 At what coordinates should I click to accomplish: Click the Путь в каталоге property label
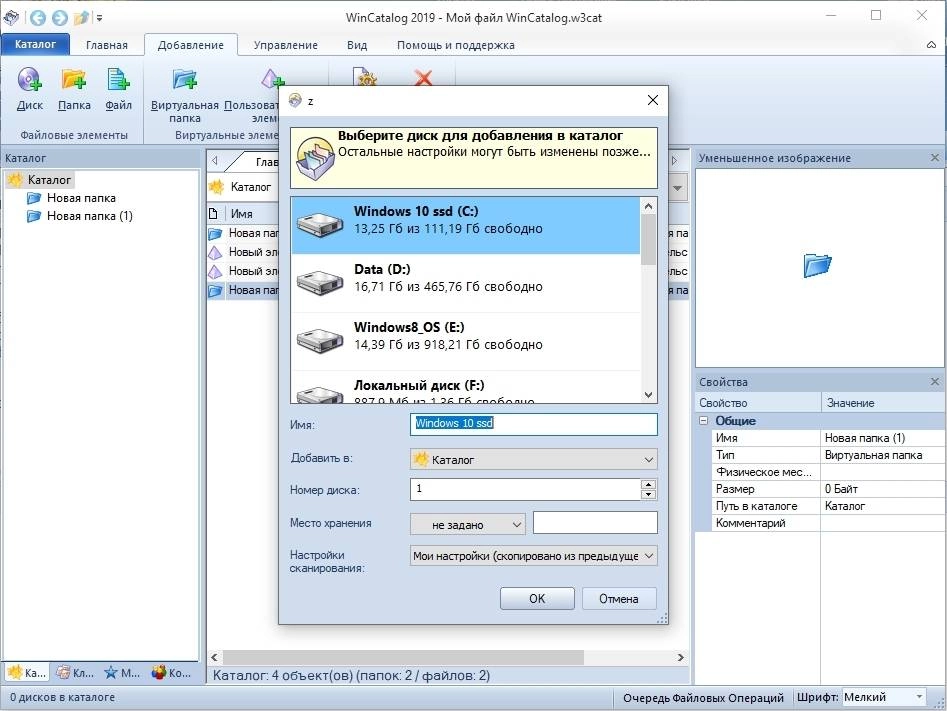click(x=756, y=506)
